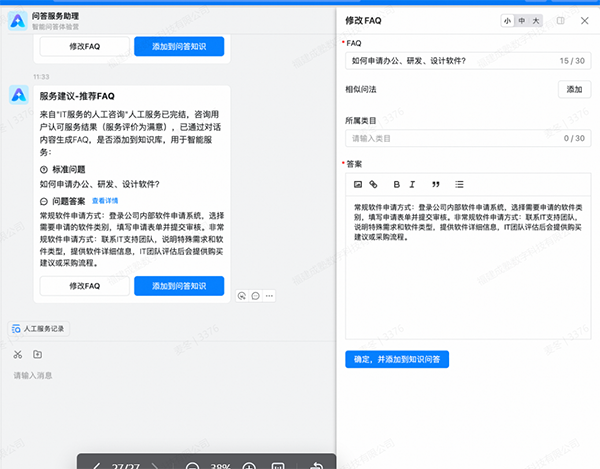
Task: Click 修改FAQ under the 服务建议-推荐FAQ message
Action: [x=85, y=286]
